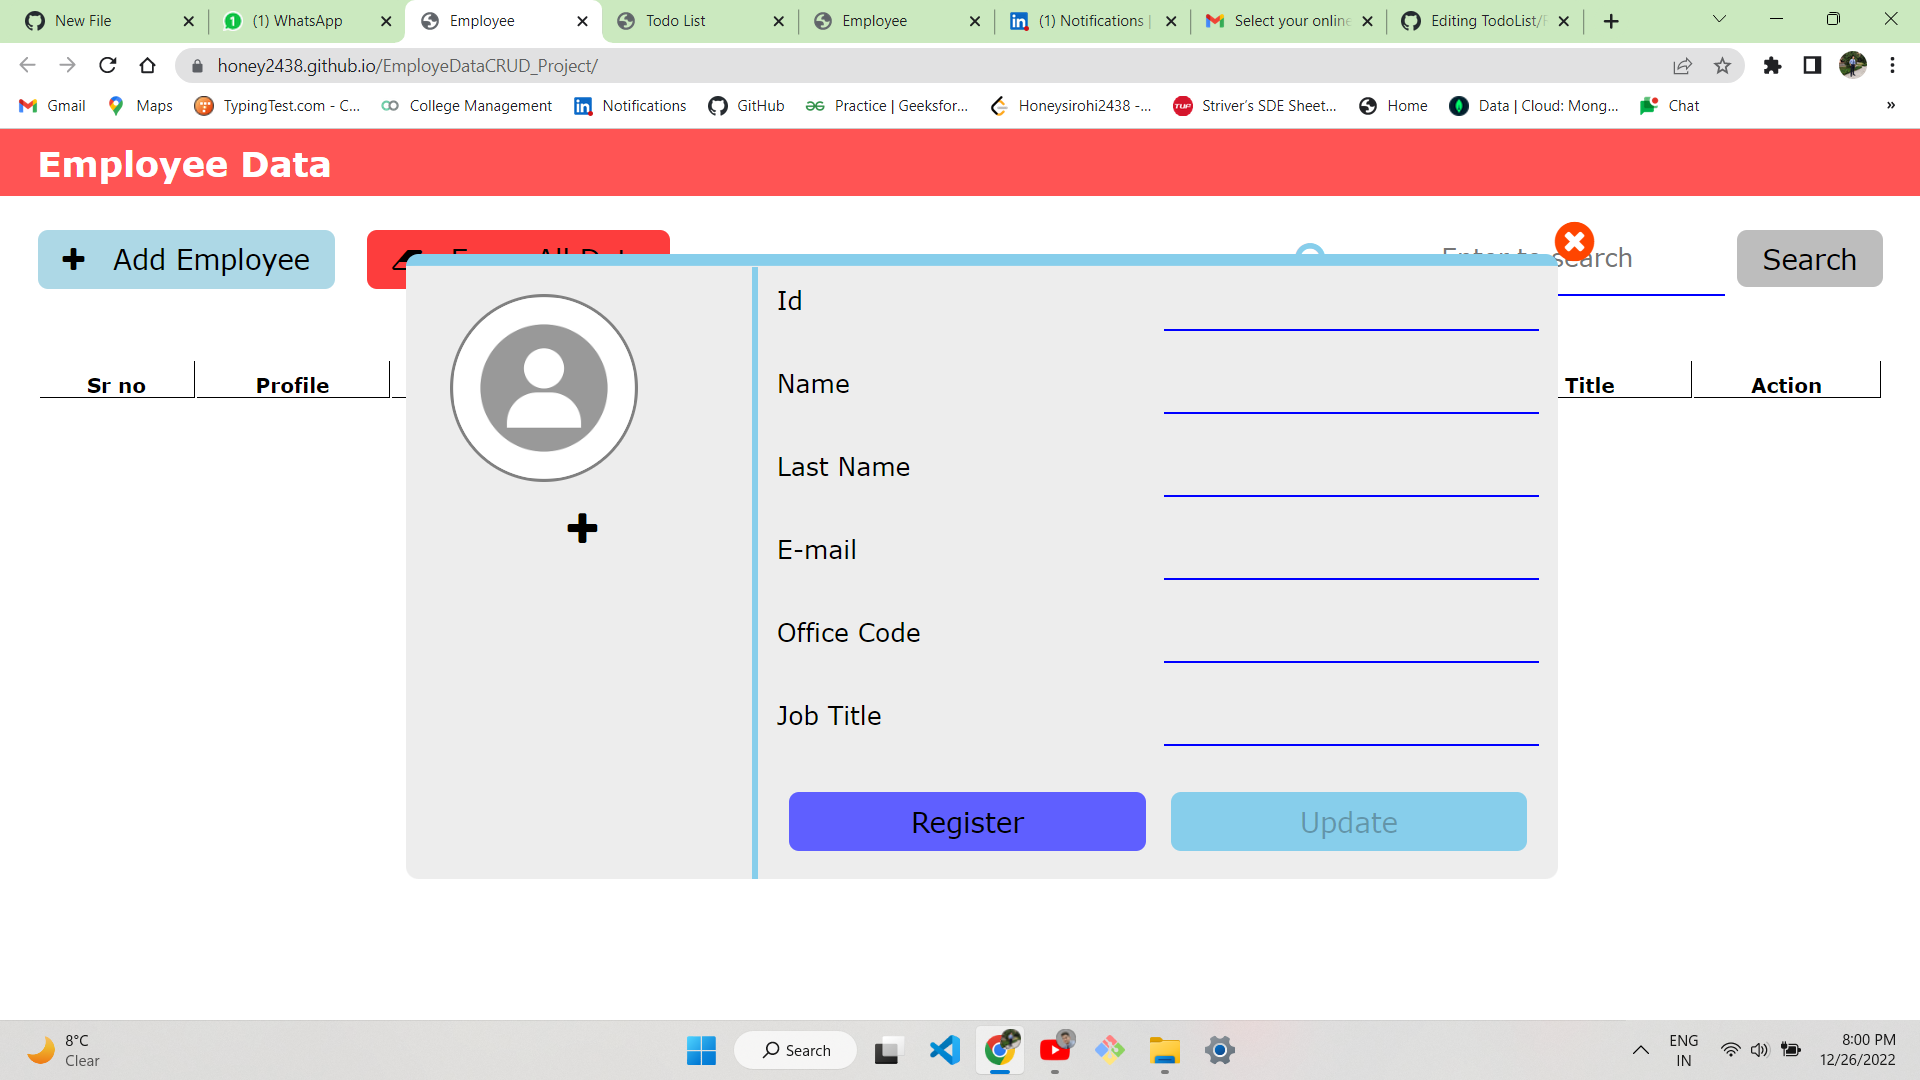Click the gray Search button
Viewport: 1920px width, 1080px height.
[1809, 260]
